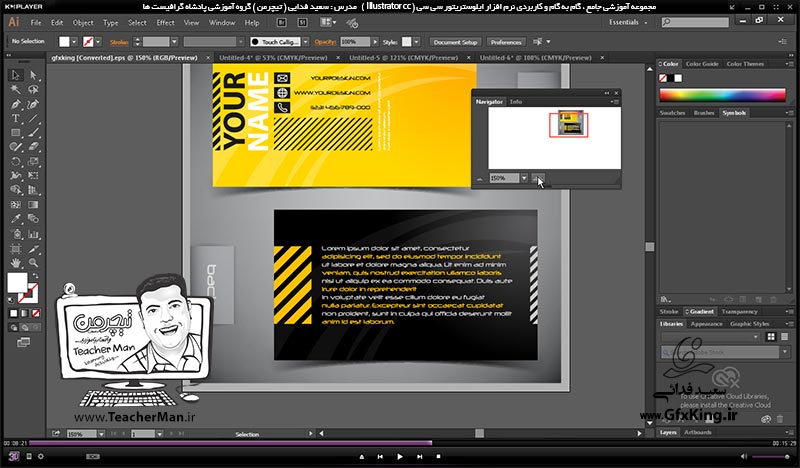
Task: Open the change screen mode button
Action: tap(23, 342)
